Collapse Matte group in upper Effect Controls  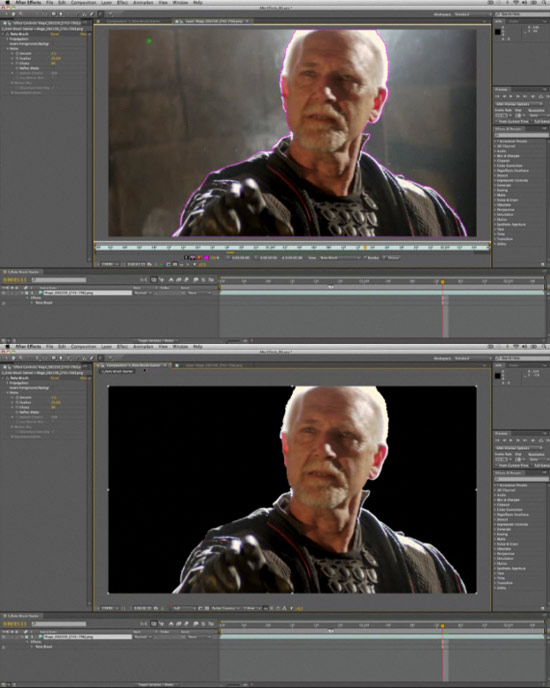[x=8, y=49]
